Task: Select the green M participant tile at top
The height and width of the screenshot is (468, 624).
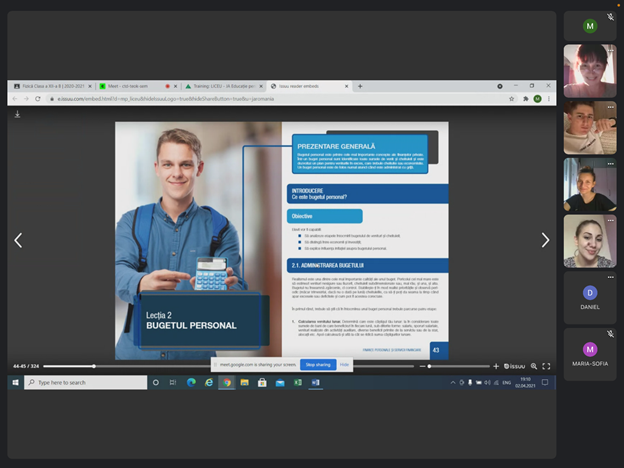Action: pos(590,26)
